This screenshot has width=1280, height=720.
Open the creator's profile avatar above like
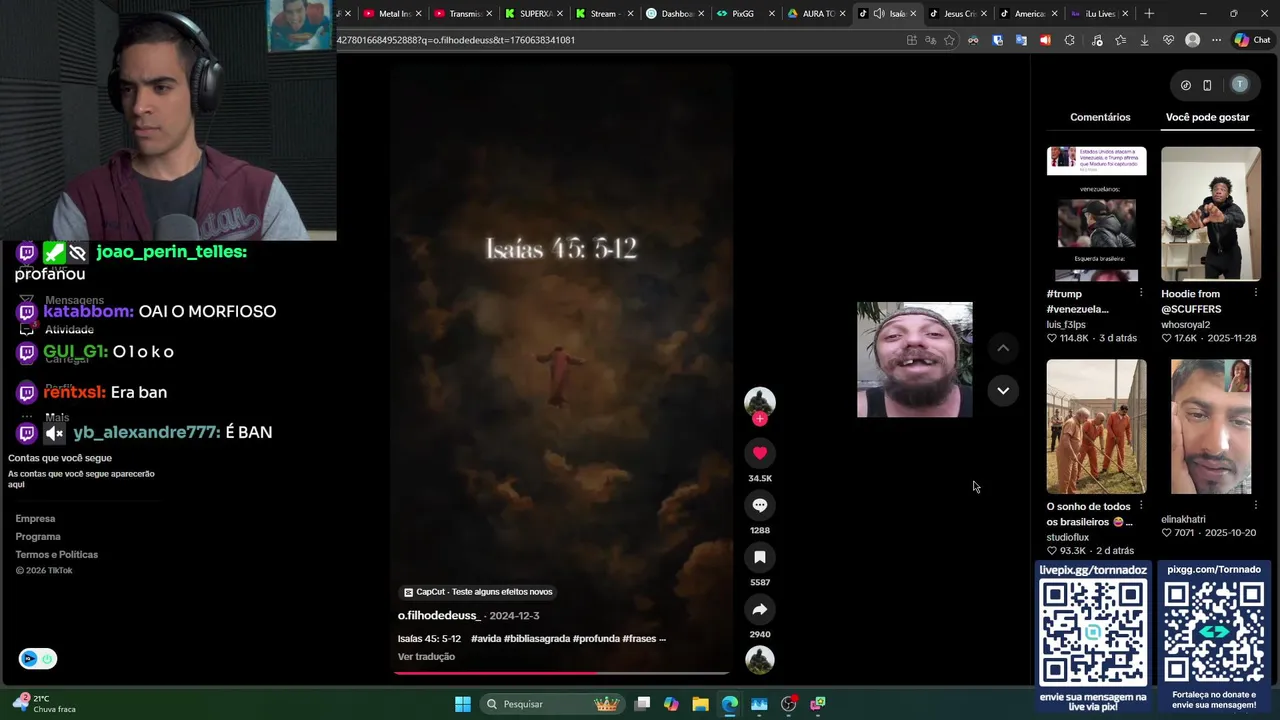760,401
